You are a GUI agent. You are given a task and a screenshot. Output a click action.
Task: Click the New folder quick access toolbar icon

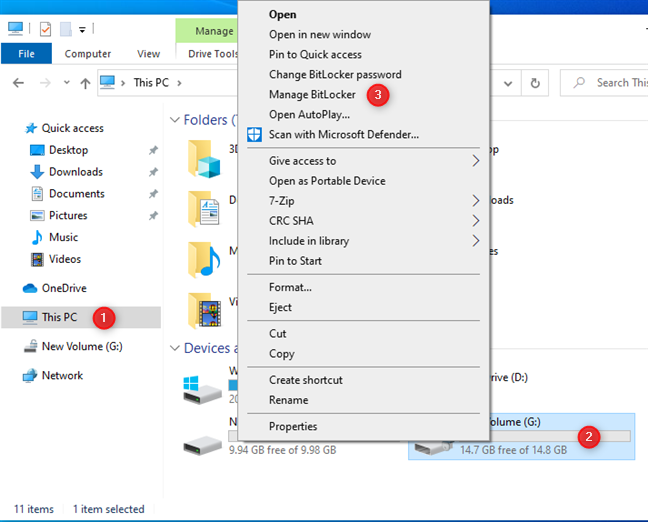click(x=66, y=29)
